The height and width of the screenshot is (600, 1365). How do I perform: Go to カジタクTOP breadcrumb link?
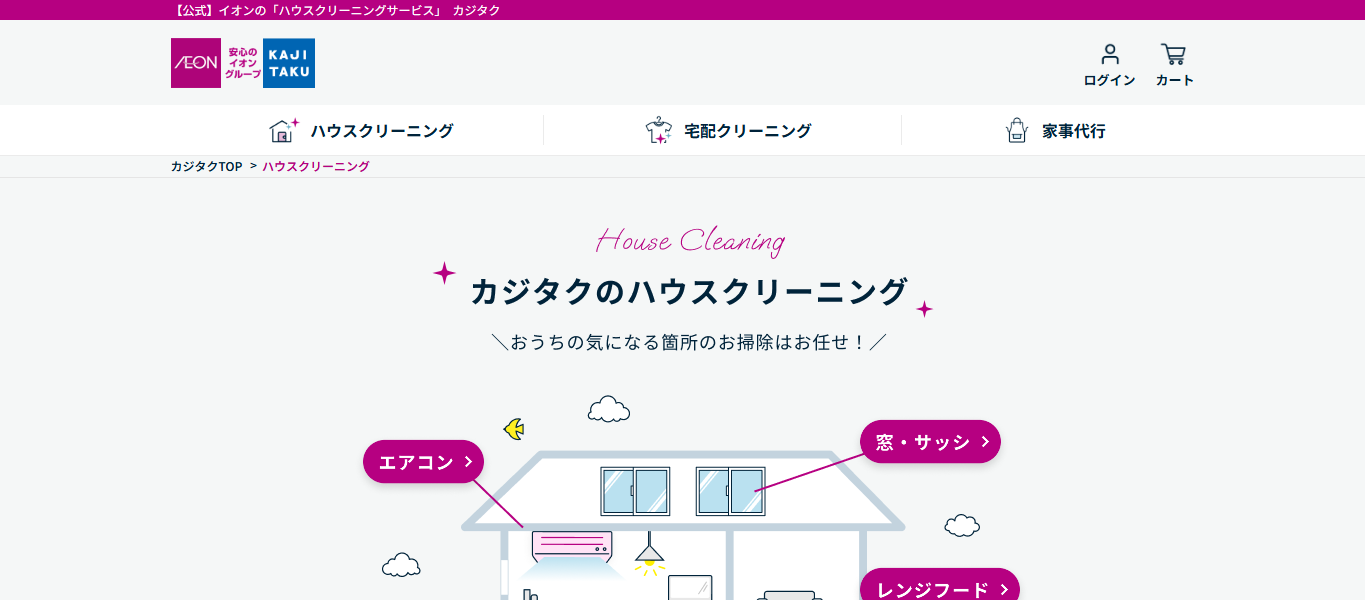coord(207,166)
